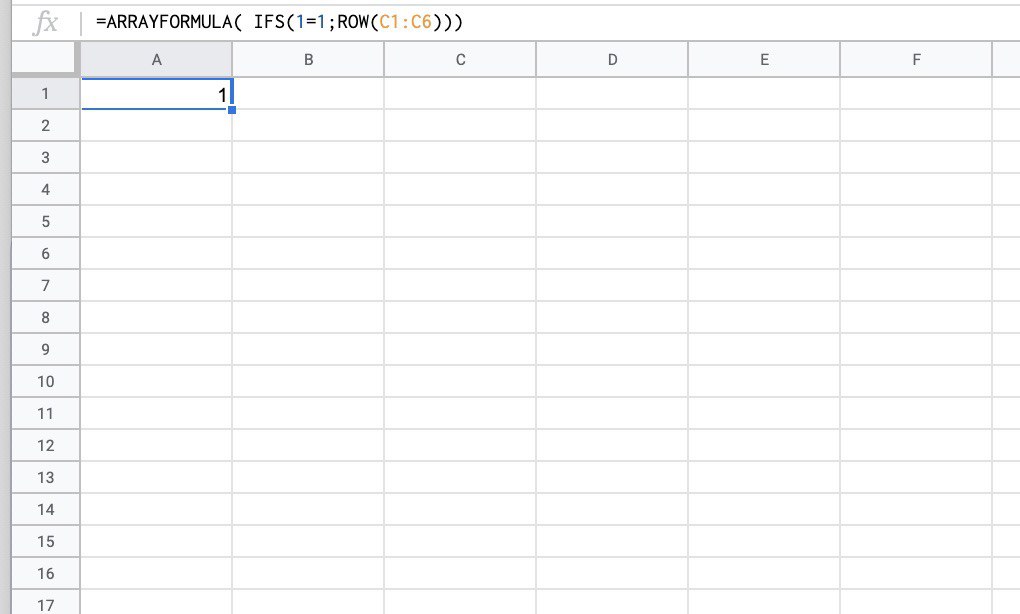Screen dimensions: 1020x614
Task: Select row 9 header
Action: pos(46,349)
